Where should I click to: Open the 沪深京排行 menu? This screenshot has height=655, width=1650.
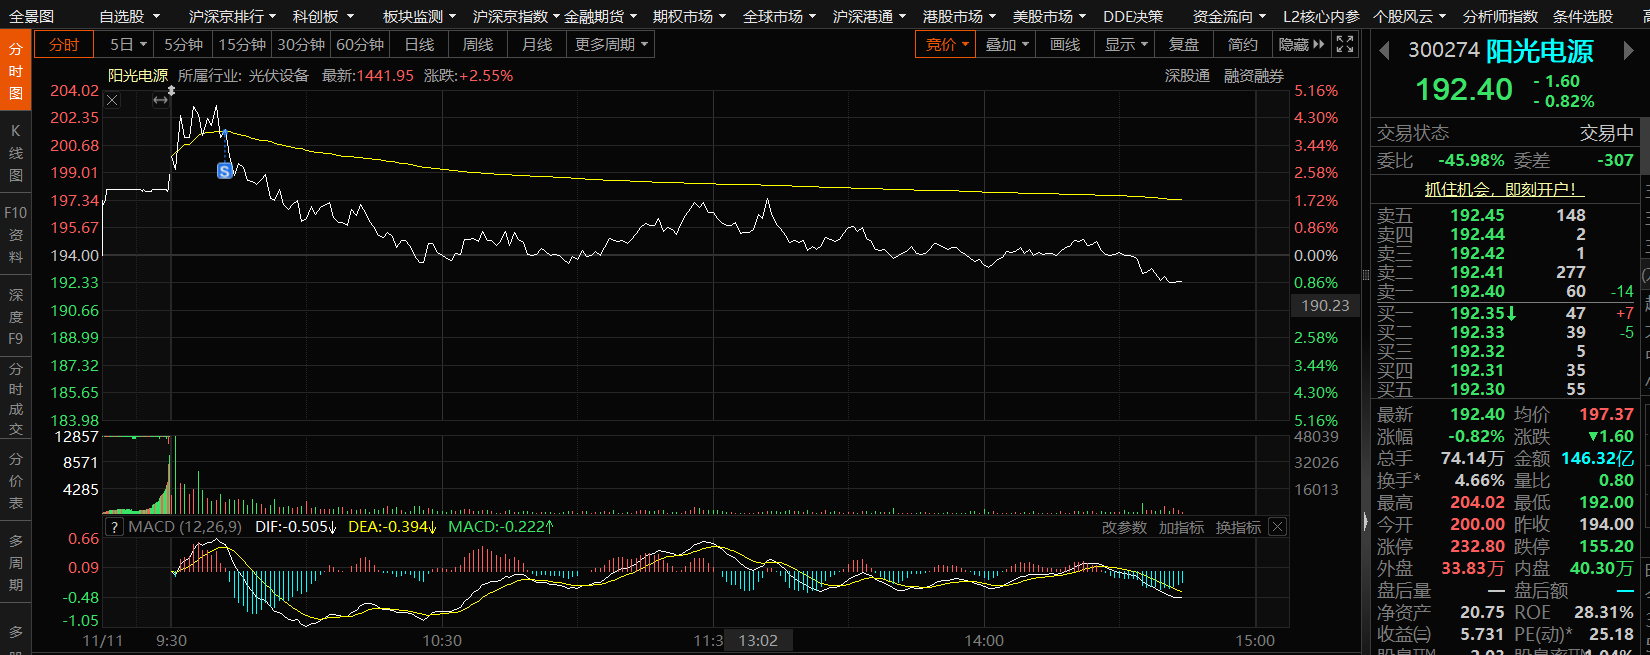(x=232, y=16)
